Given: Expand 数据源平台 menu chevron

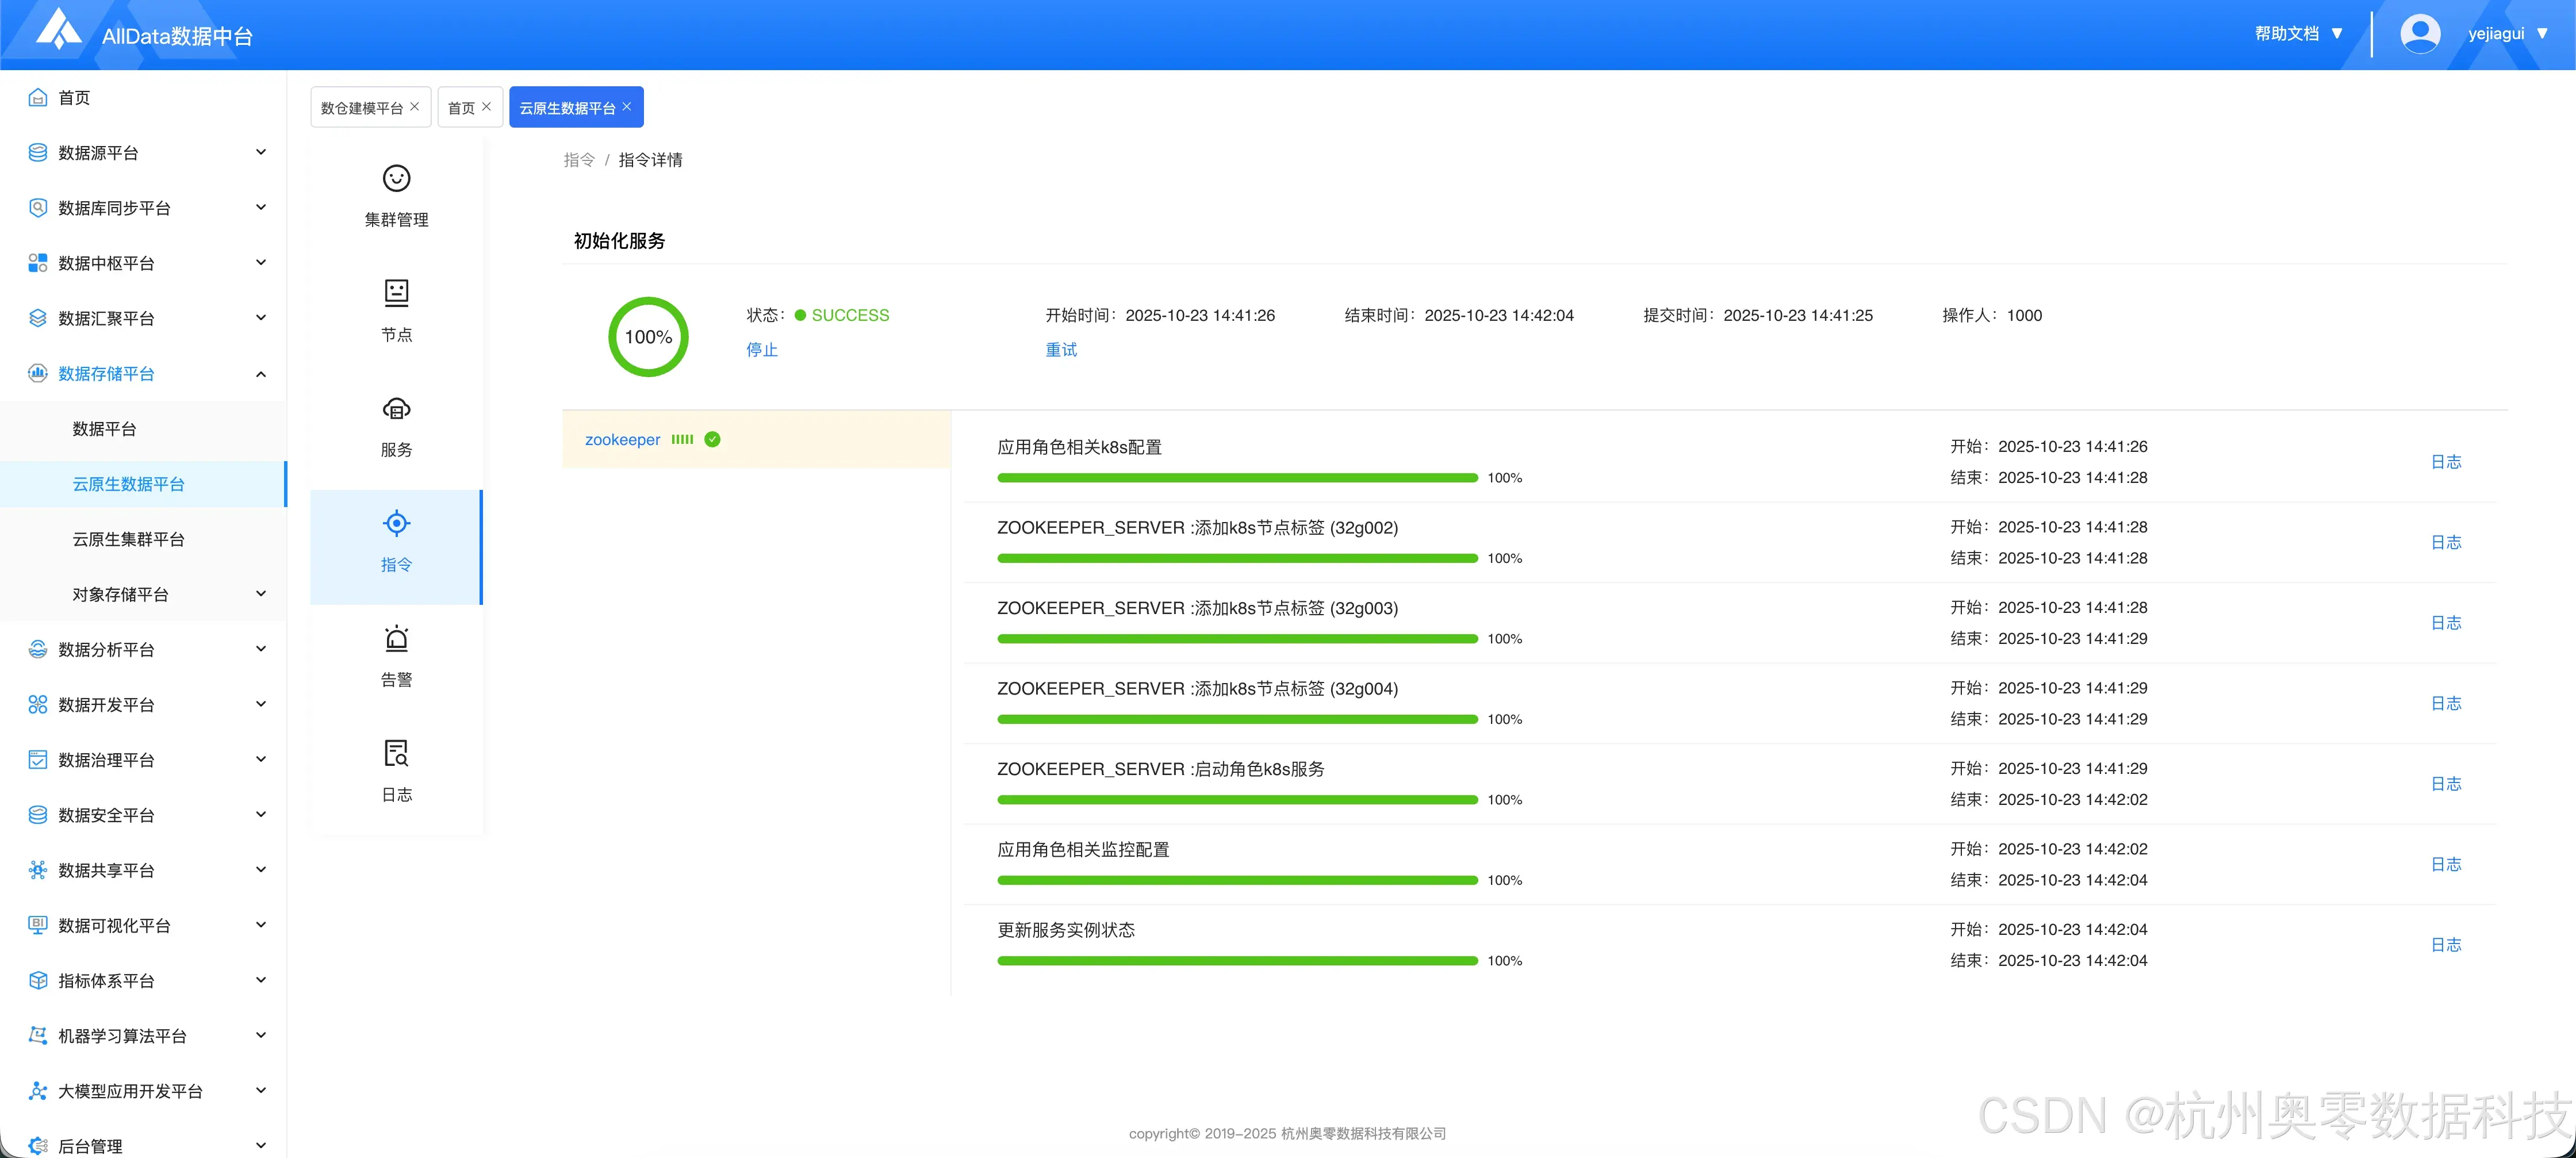Looking at the screenshot, I should [261, 153].
